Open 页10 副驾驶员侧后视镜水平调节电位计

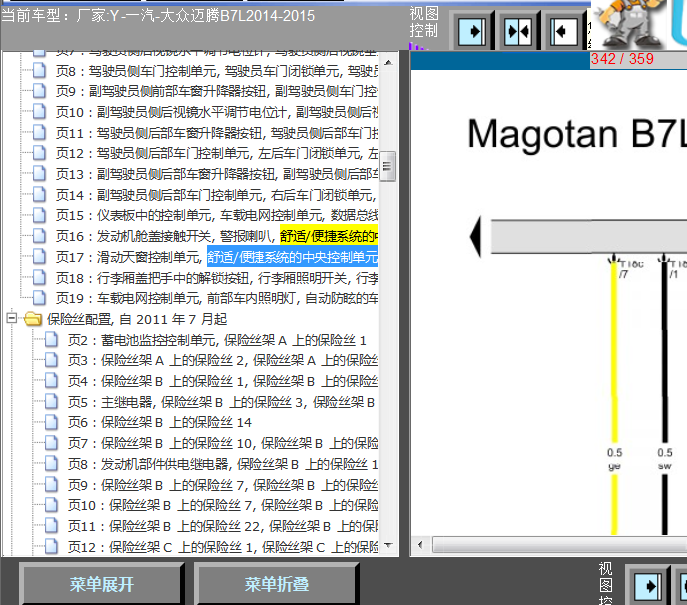click(x=217, y=112)
